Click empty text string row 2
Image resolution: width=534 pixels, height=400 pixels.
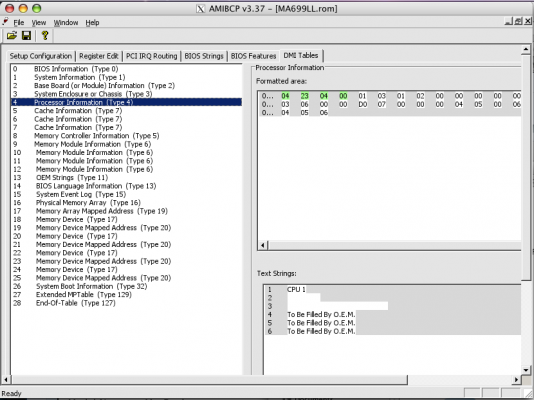[303, 298]
